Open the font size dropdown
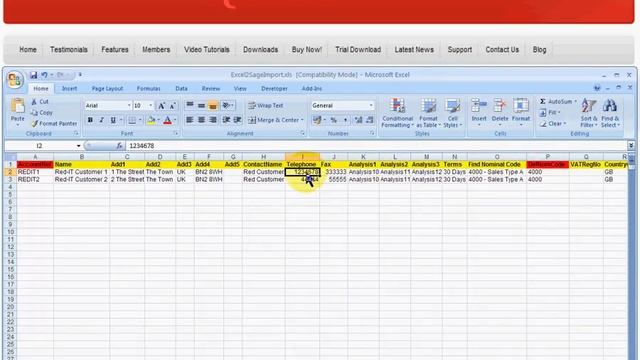This screenshot has width=640, height=360. (x=151, y=106)
